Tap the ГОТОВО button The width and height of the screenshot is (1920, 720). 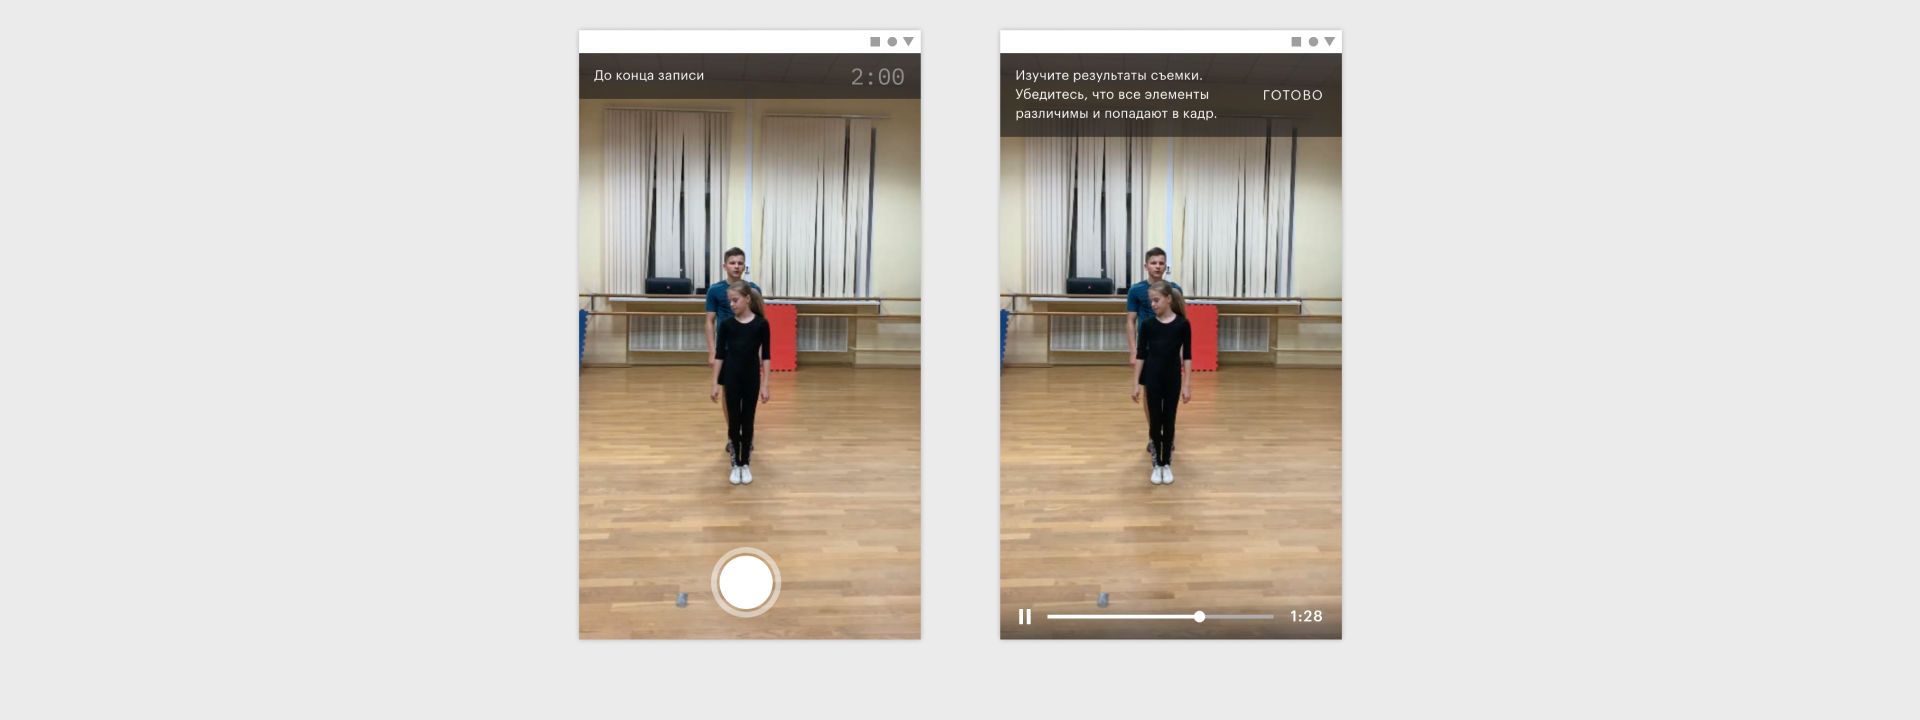[1292, 95]
